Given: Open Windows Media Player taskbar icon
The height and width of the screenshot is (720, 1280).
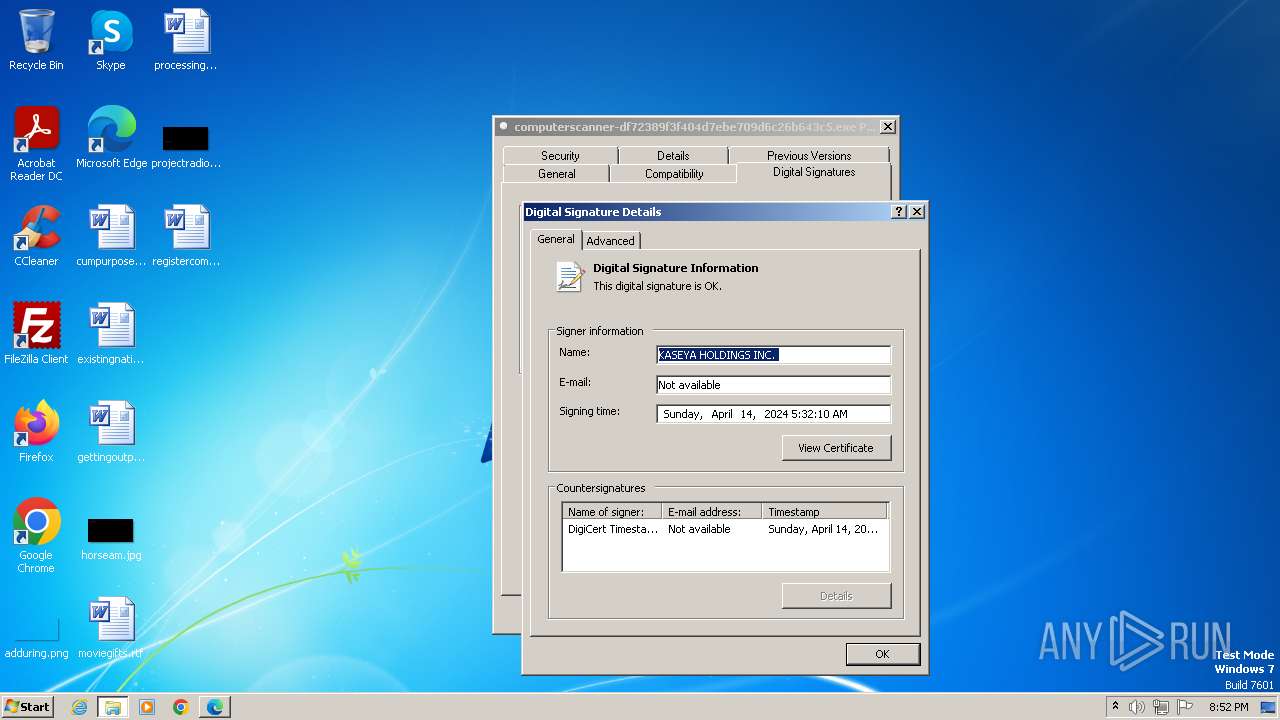Looking at the screenshot, I should tap(147, 707).
